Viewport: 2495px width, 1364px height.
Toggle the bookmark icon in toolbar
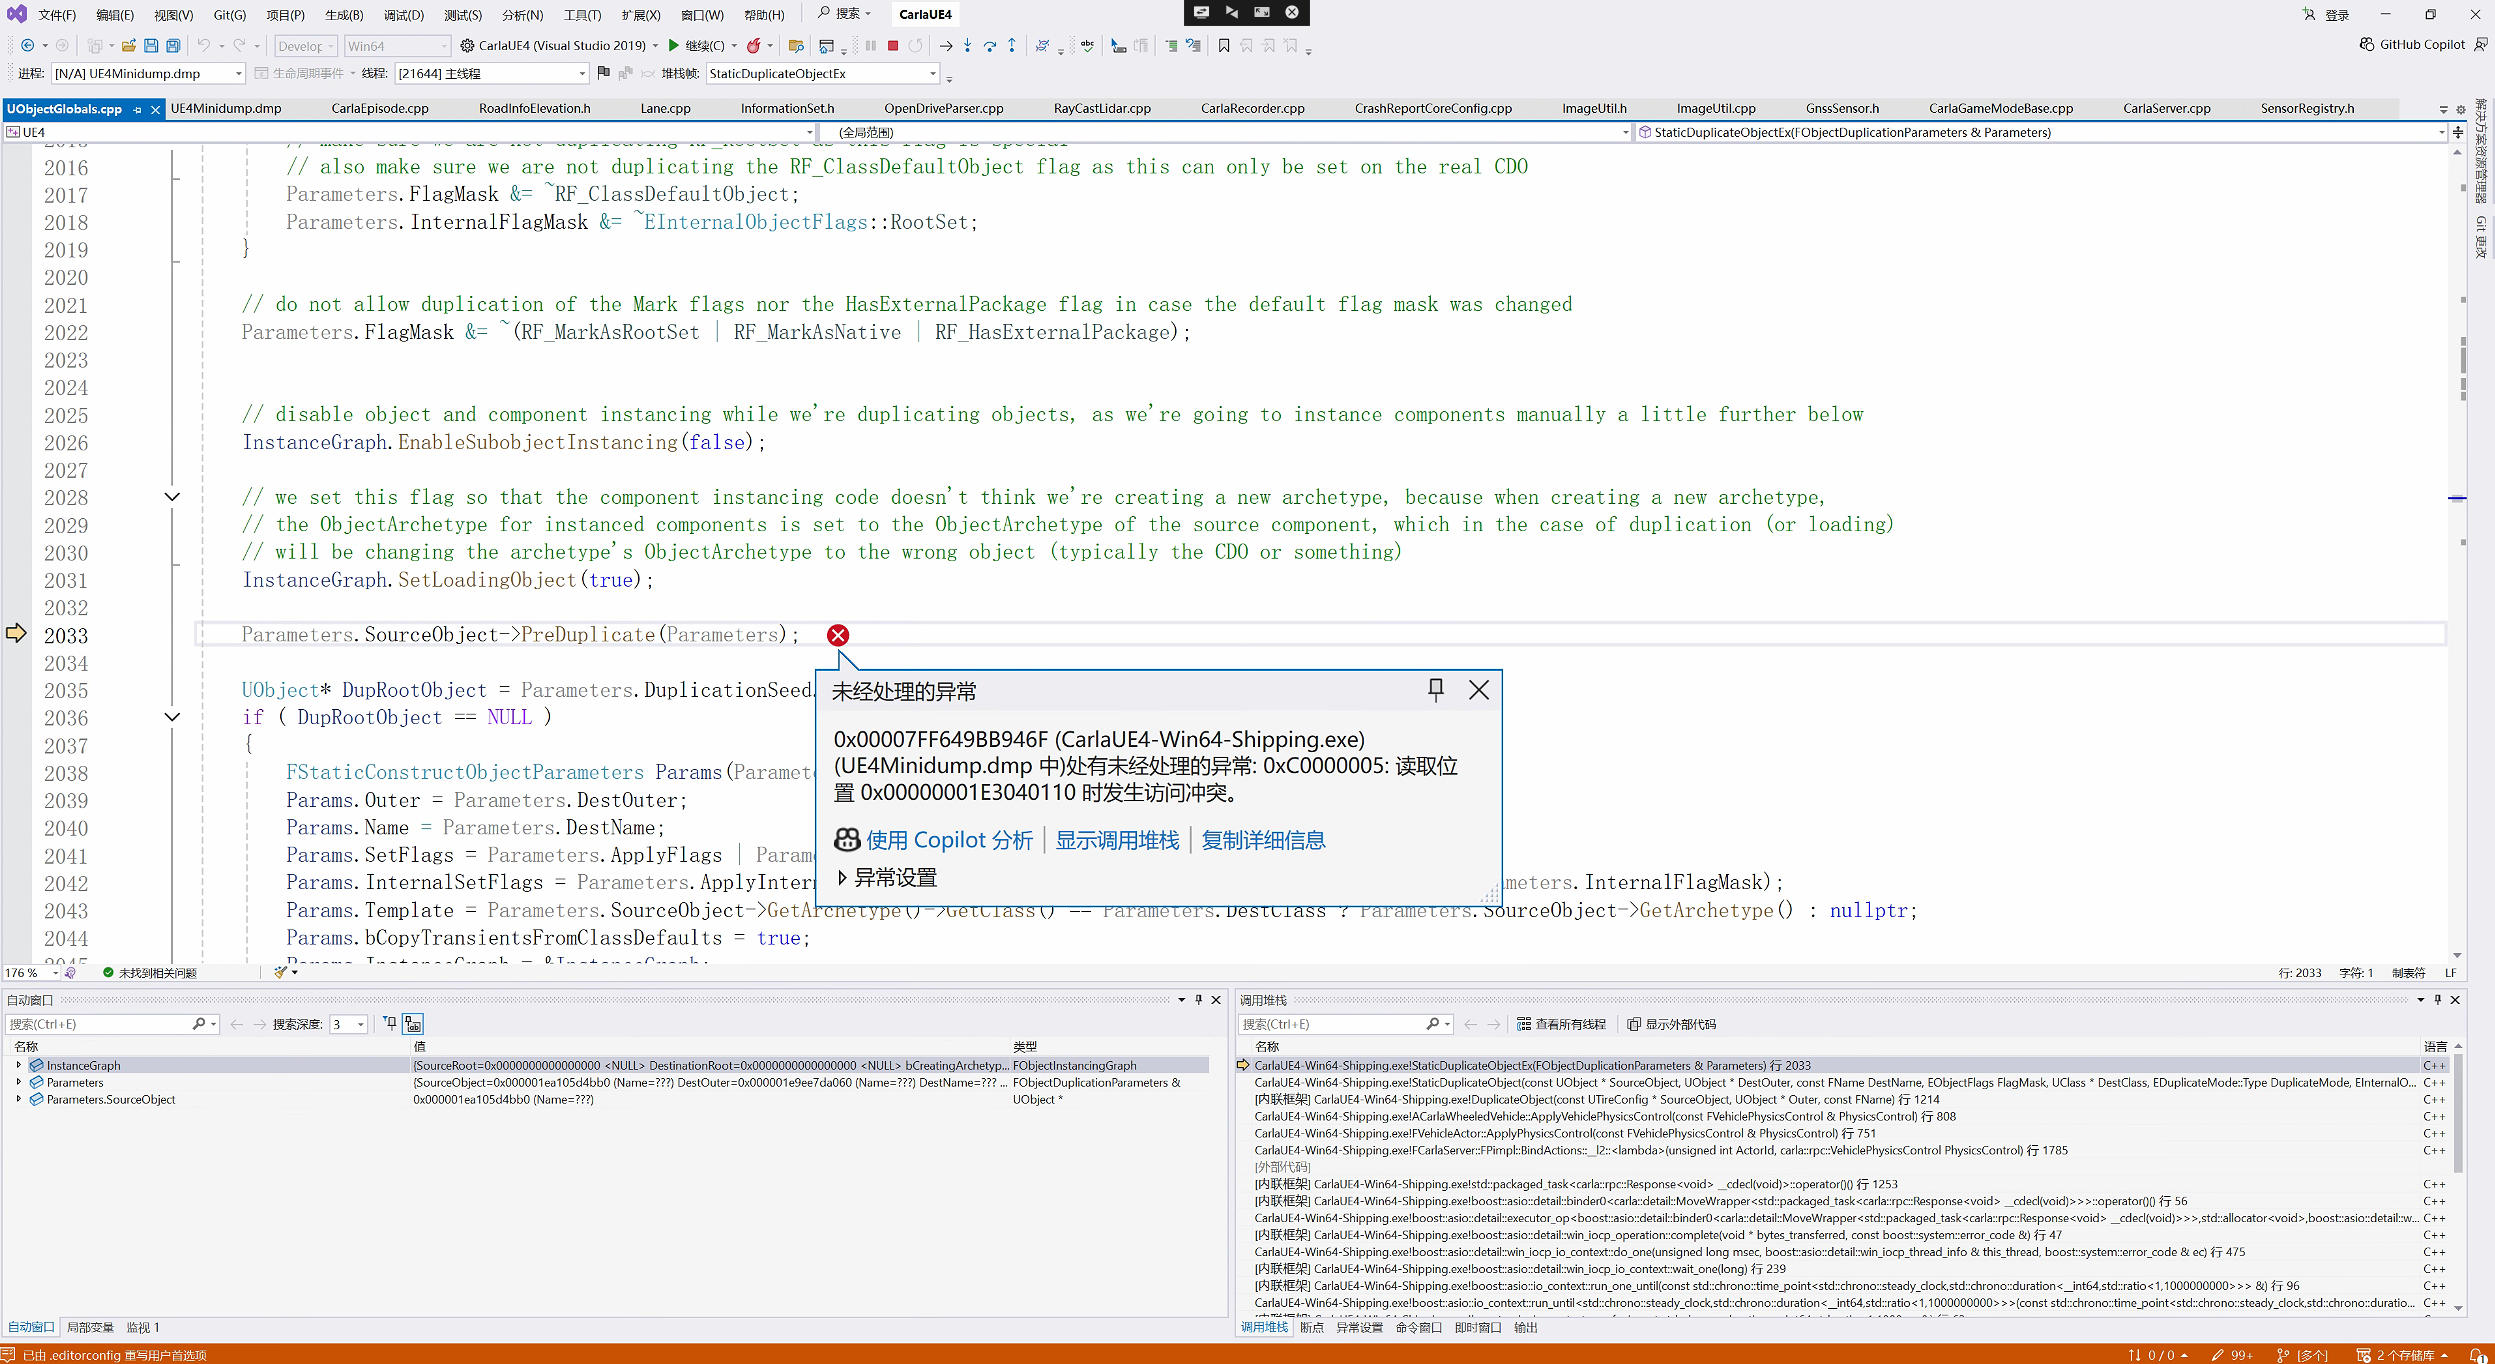coord(1223,46)
